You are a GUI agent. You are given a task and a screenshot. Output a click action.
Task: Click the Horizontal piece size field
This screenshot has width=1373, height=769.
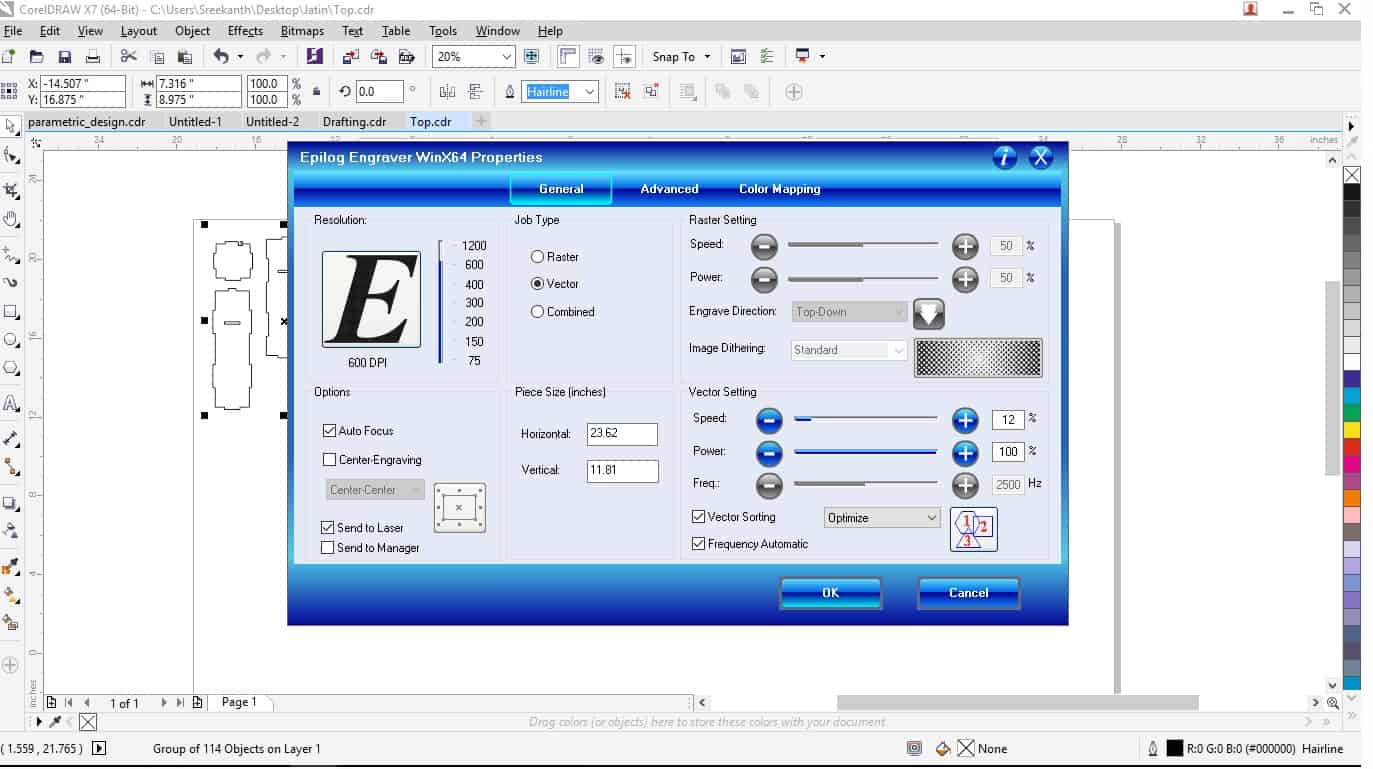coord(622,434)
